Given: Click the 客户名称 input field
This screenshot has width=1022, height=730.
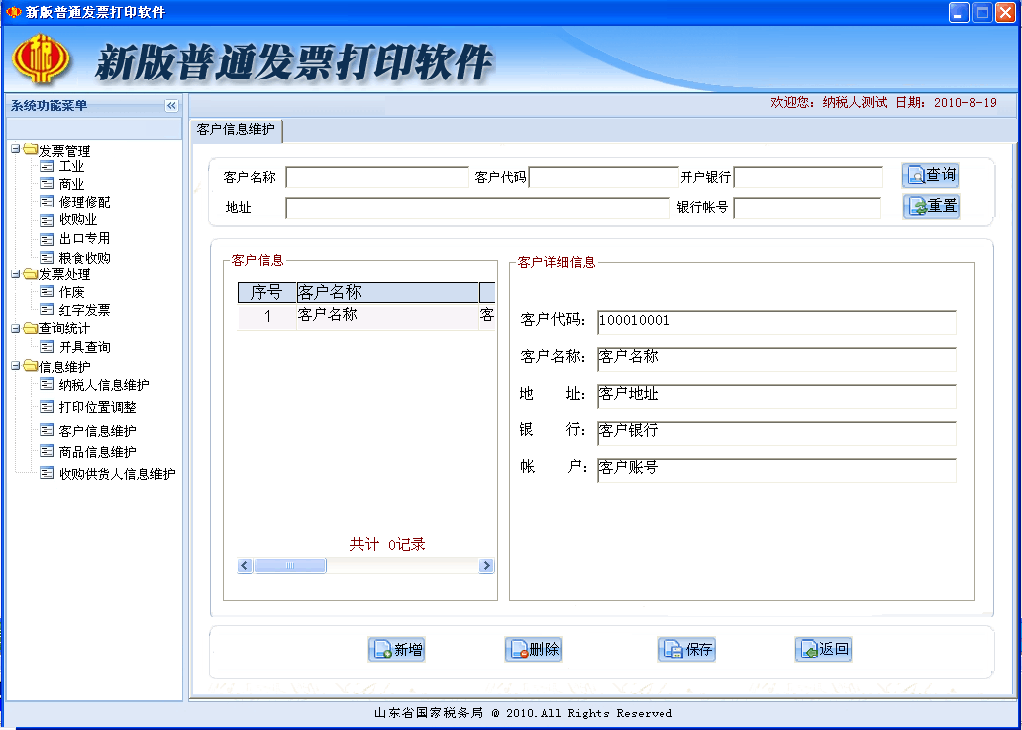Looking at the screenshot, I should pos(377,176).
